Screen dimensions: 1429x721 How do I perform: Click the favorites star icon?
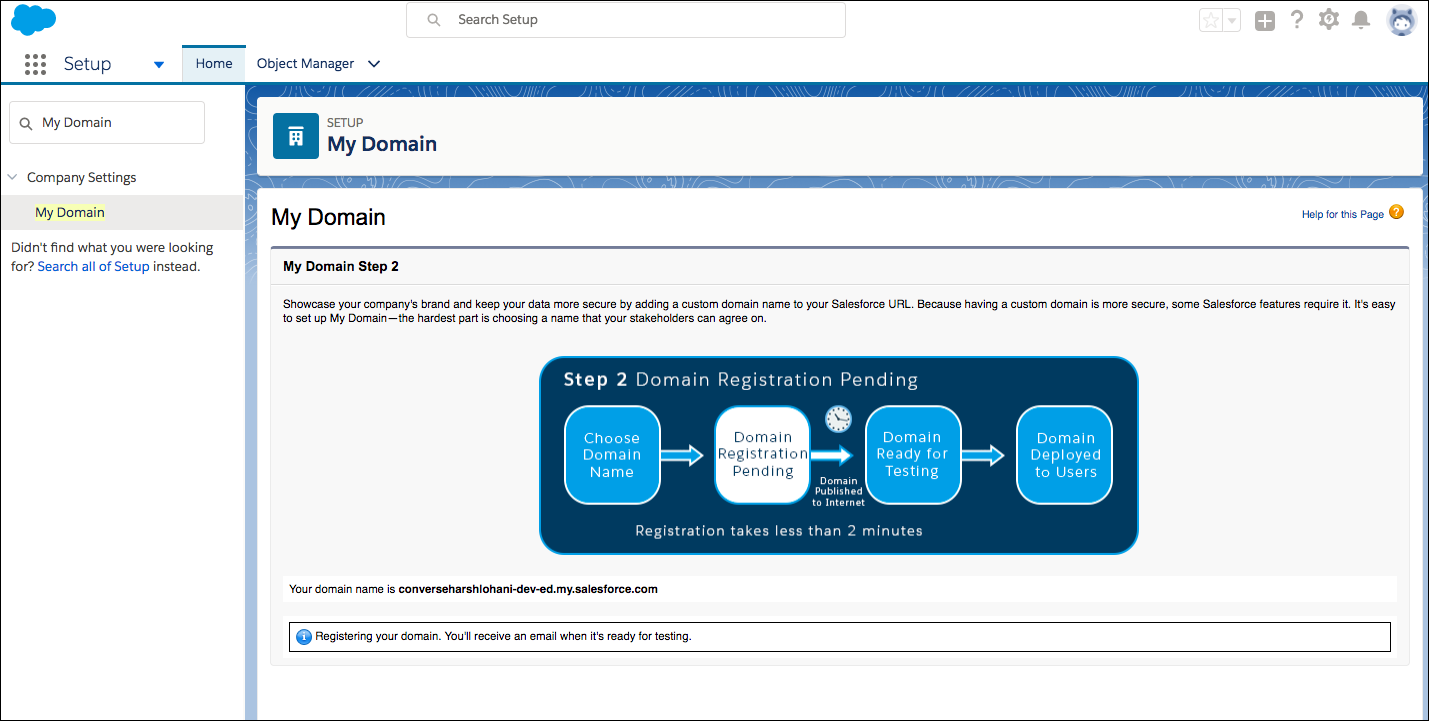pos(1210,21)
